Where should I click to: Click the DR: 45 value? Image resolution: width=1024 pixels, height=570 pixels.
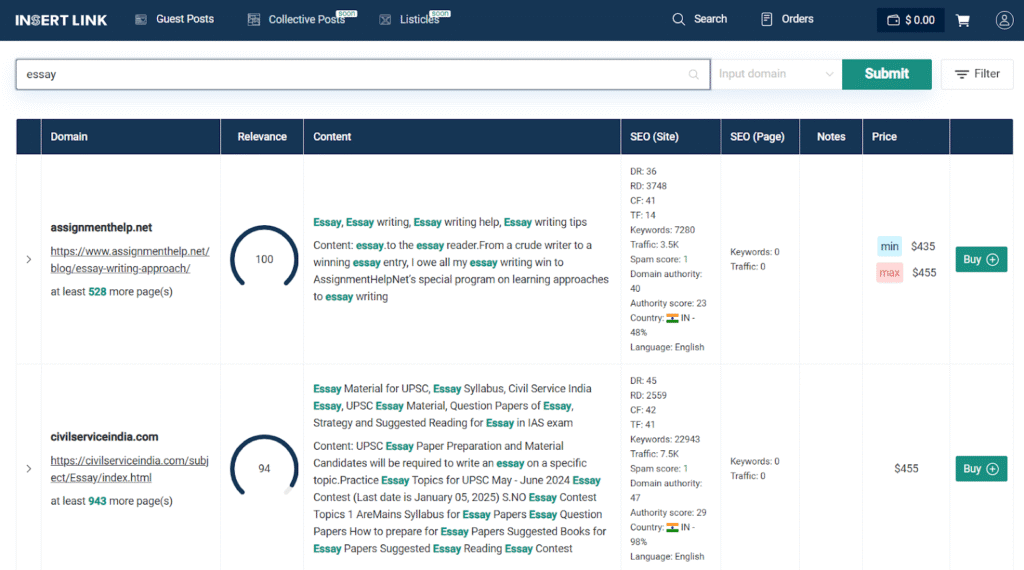click(x=643, y=381)
